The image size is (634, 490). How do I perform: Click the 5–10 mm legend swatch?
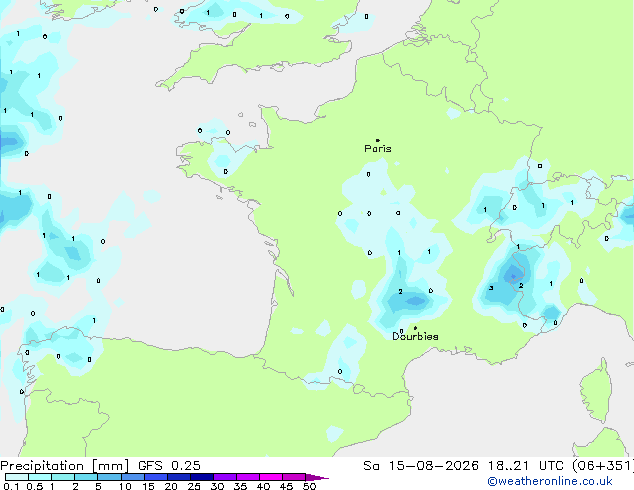tap(109, 477)
